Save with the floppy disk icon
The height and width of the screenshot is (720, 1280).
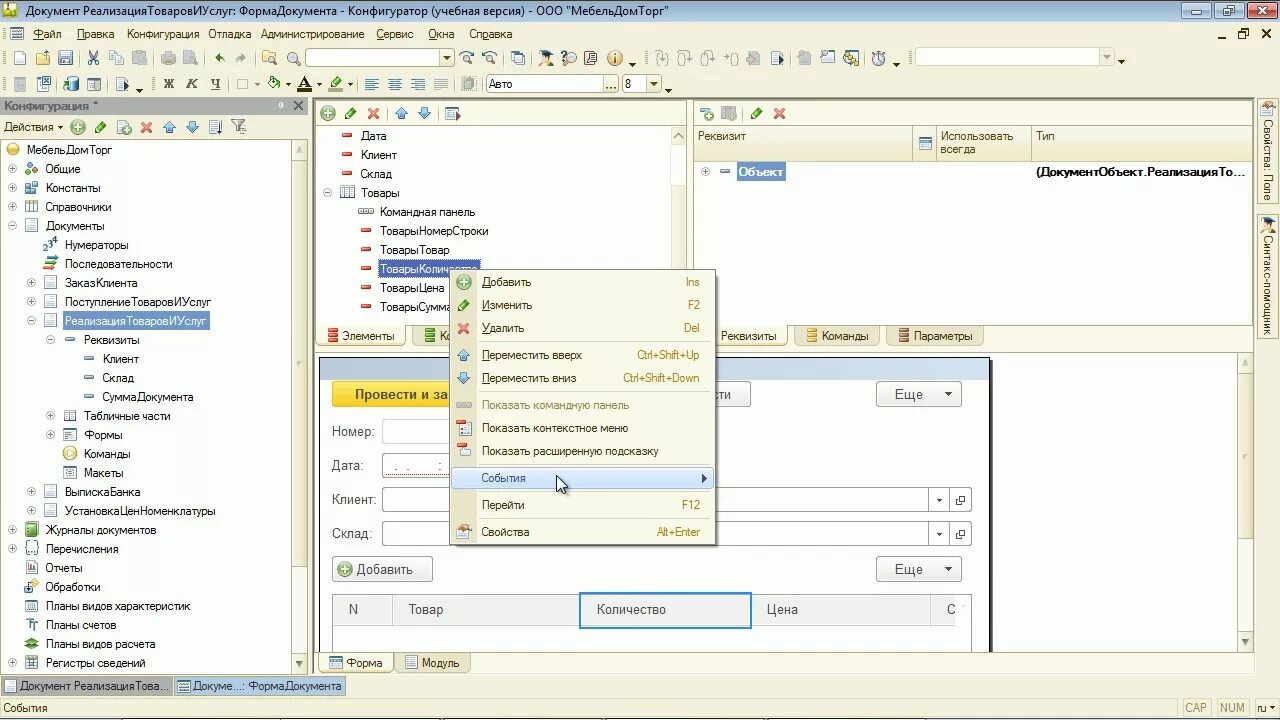click(65, 58)
